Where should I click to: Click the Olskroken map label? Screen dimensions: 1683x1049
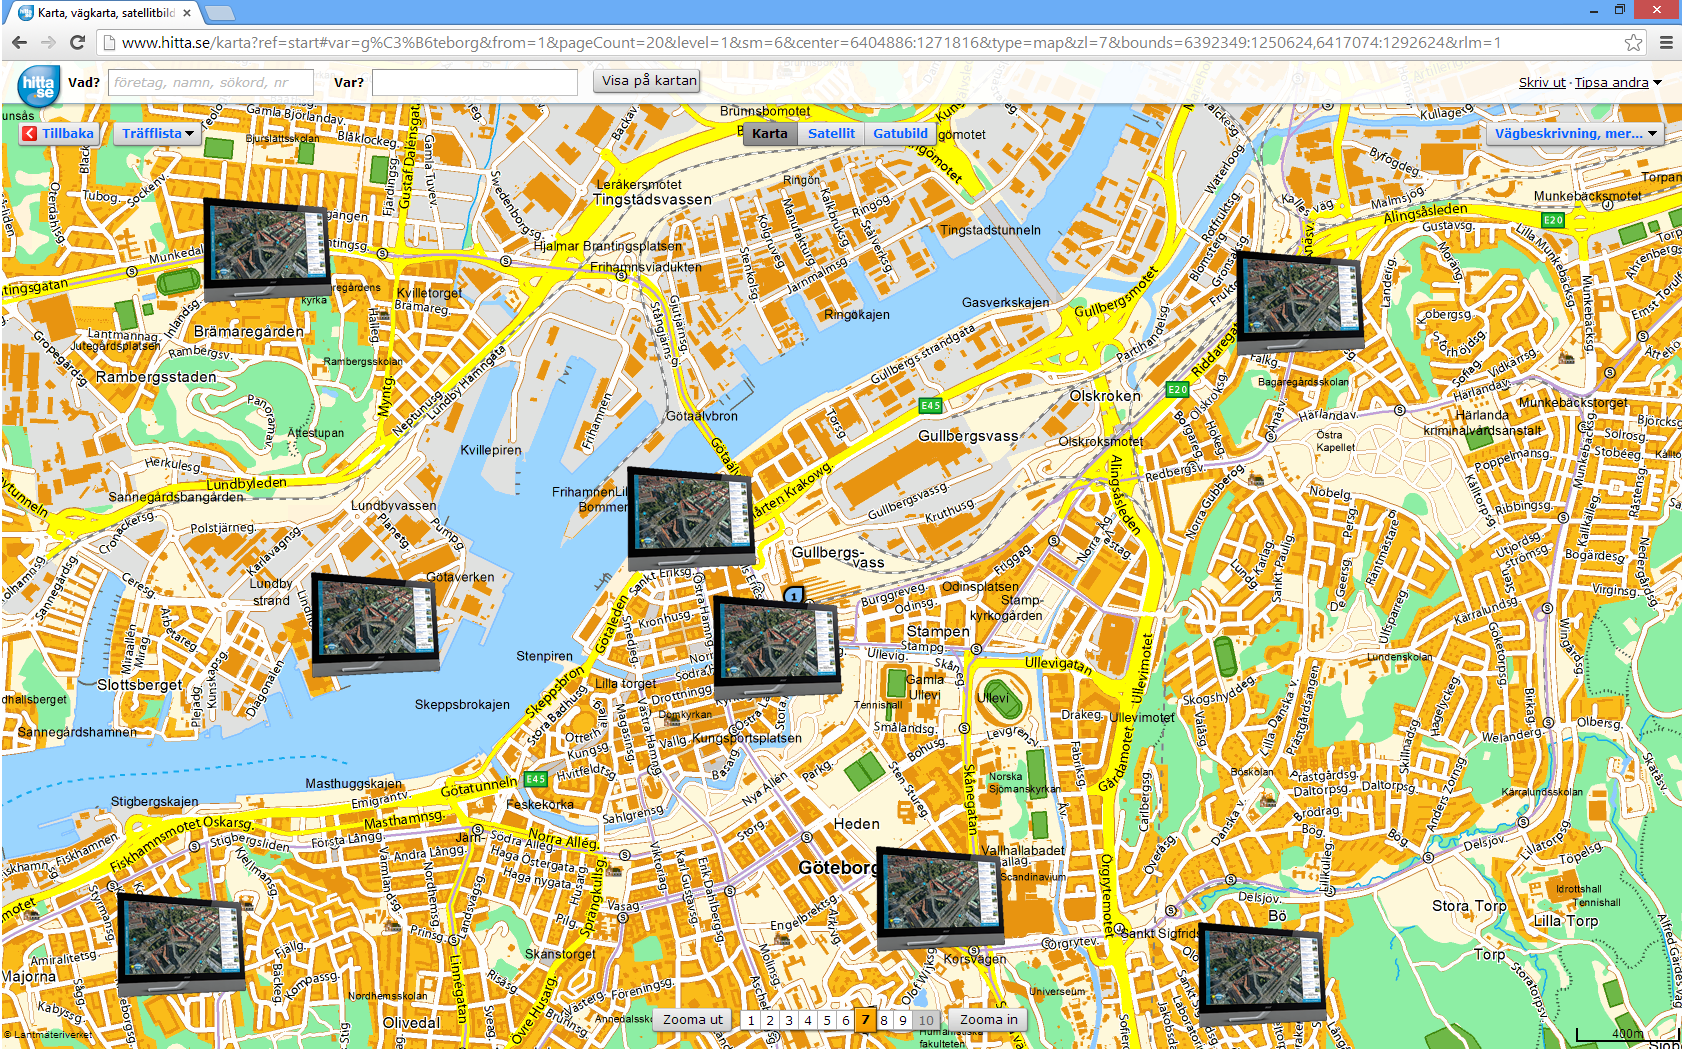pos(1105,396)
